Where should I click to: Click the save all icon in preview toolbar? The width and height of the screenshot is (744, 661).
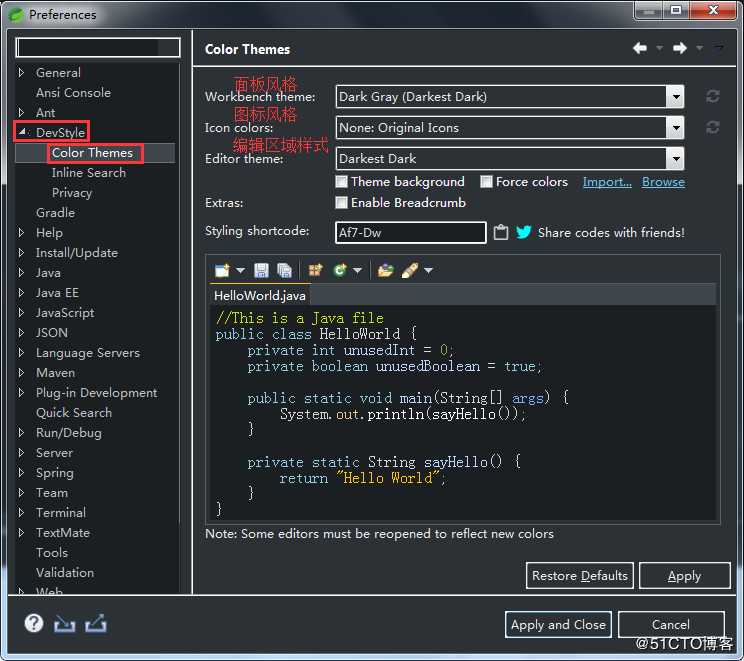tap(284, 270)
